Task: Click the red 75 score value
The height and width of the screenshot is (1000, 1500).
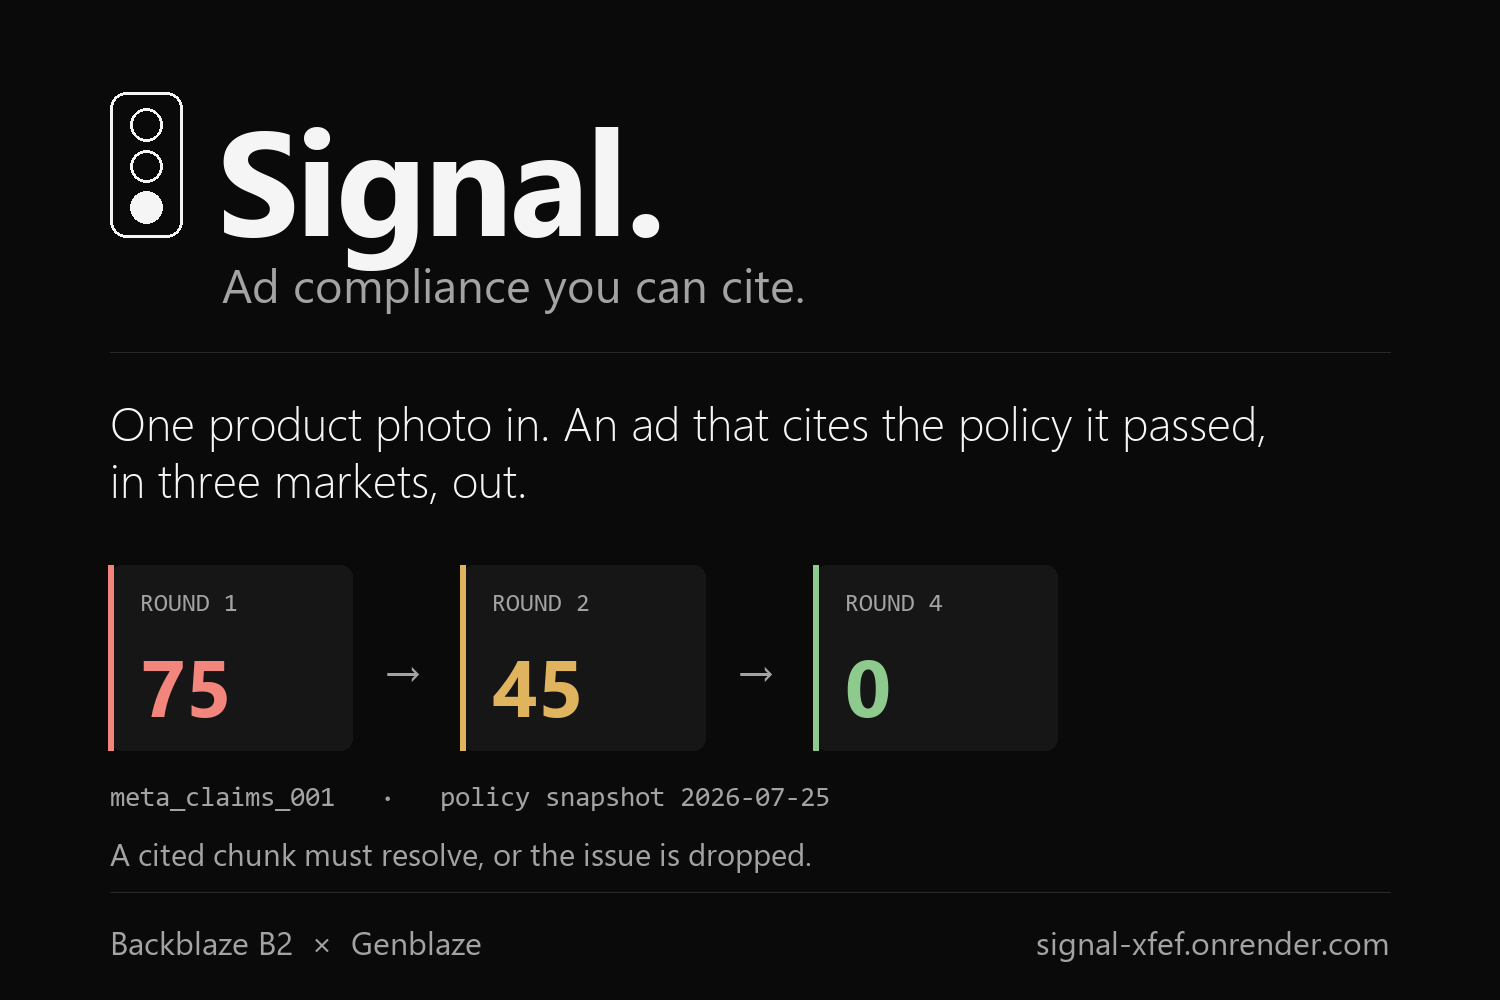Action: (x=185, y=689)
